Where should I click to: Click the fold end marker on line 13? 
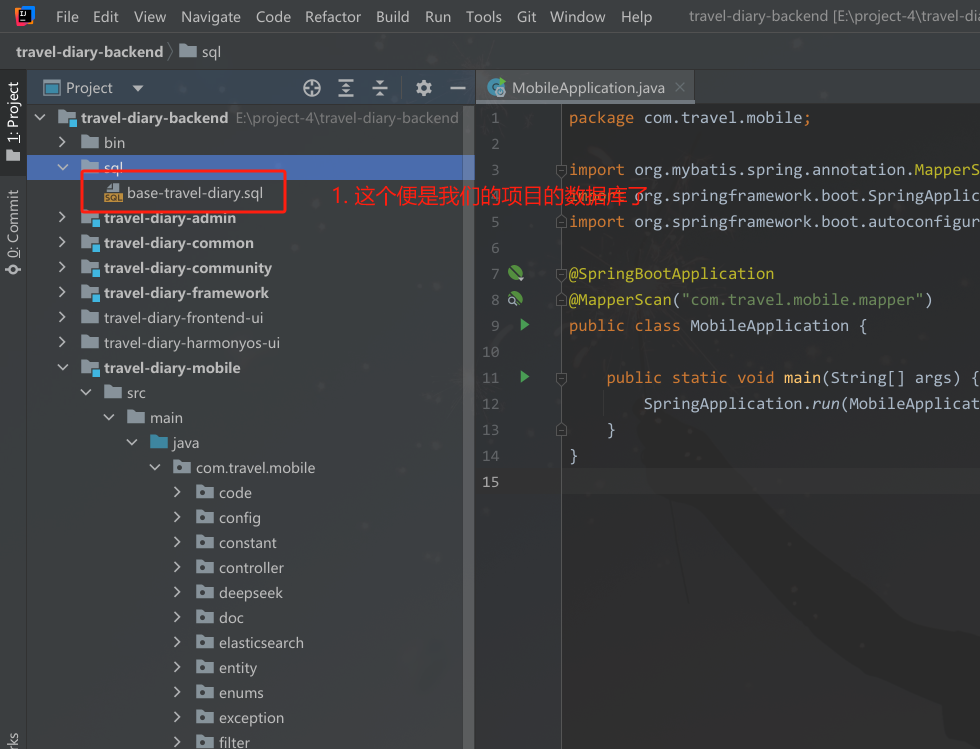561,430
